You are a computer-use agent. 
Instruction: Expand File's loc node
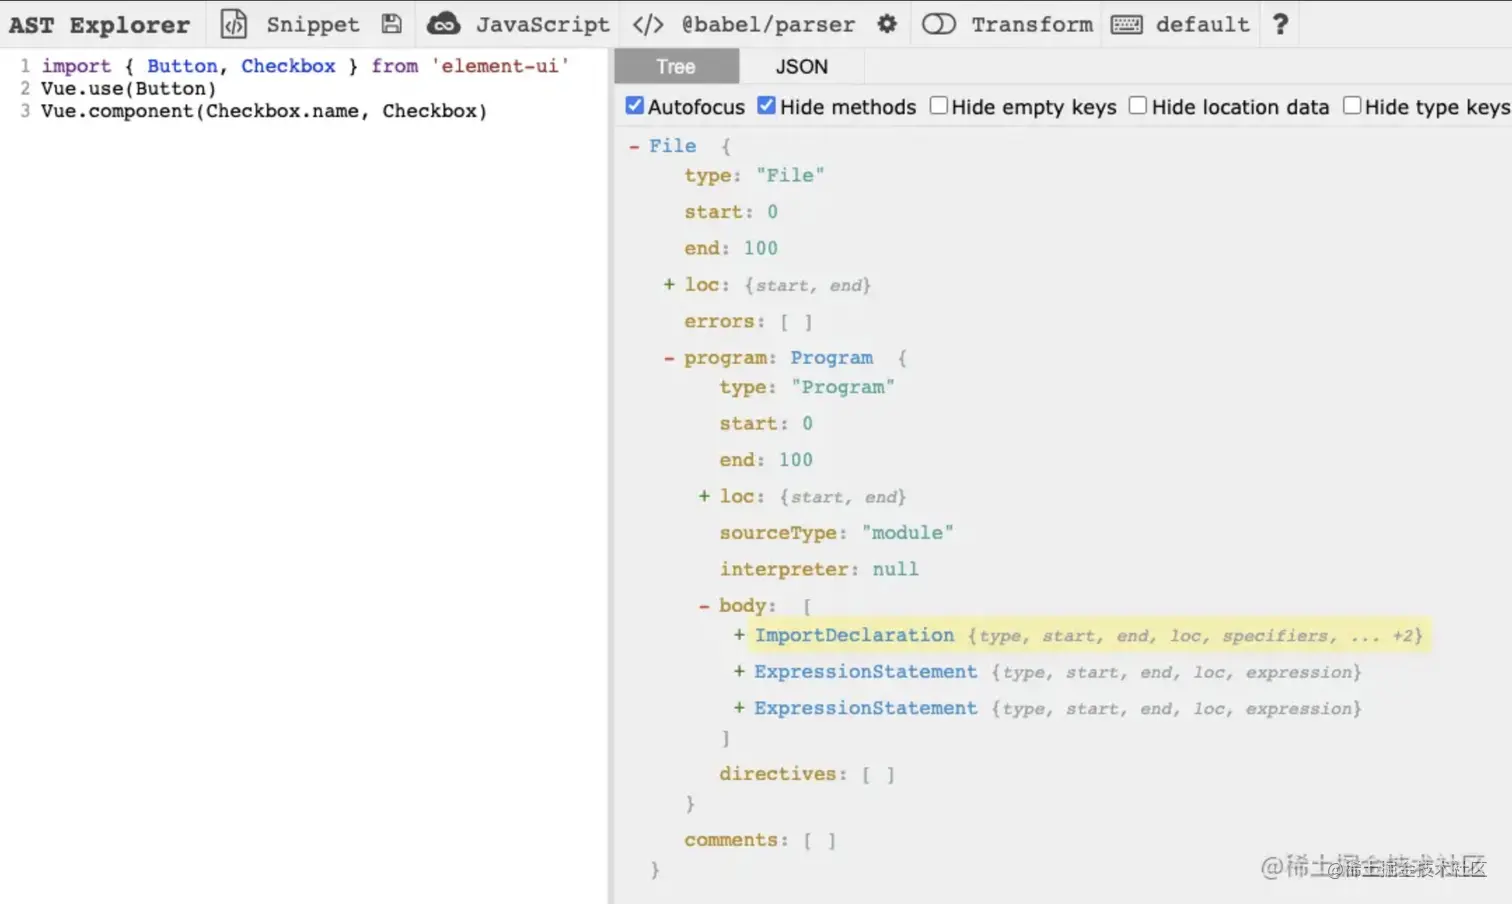point(669,285)
